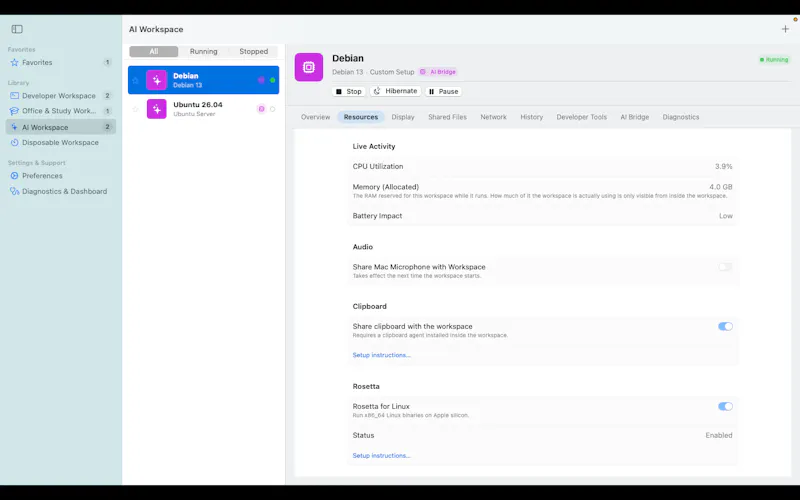This screenshot has width=800, height=500.
Task: Open Developer Workspace library item
Action: click(x=61, y=96)
